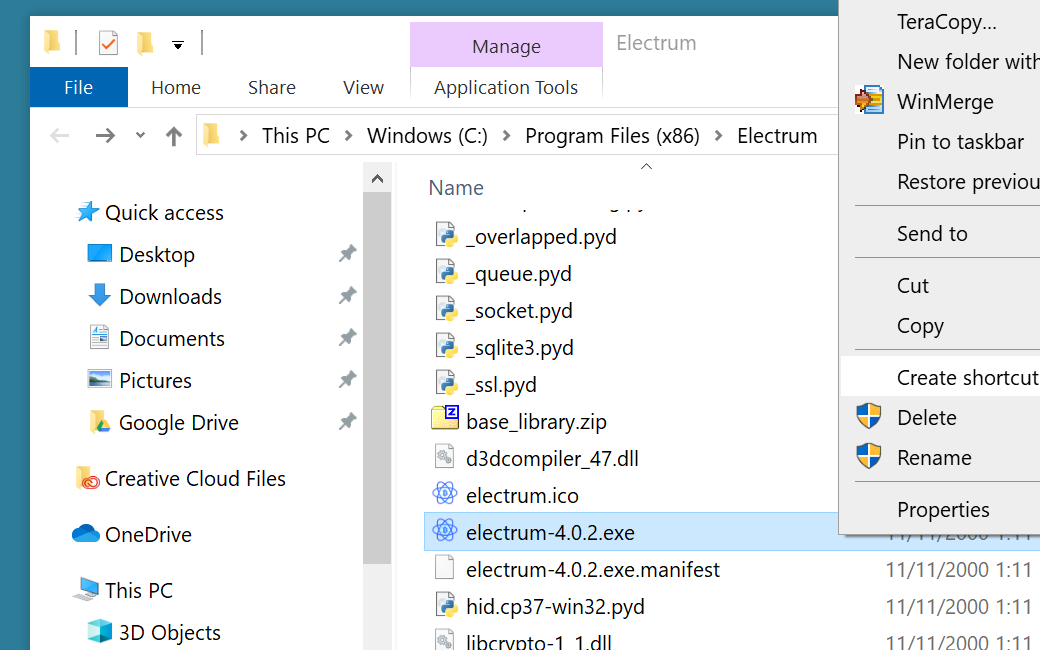Select d3dcompiler_47.dll file
Screen dimensions: 1040x650
point(552,459)
